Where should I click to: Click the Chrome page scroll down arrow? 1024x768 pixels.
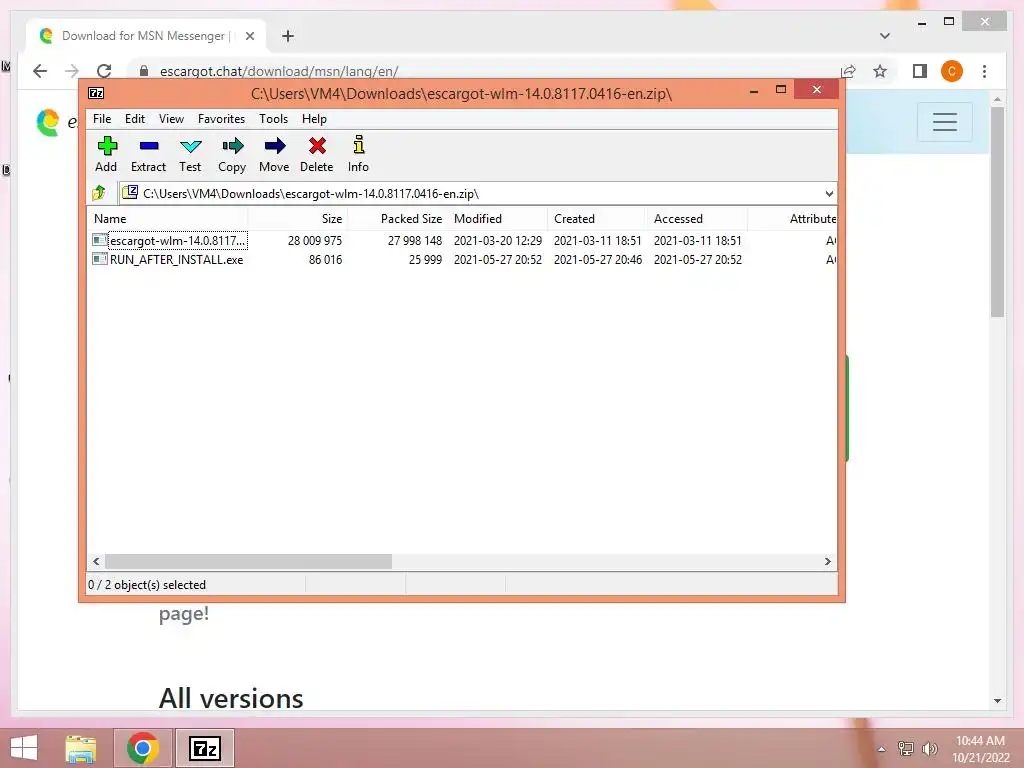tap(997, 701)
